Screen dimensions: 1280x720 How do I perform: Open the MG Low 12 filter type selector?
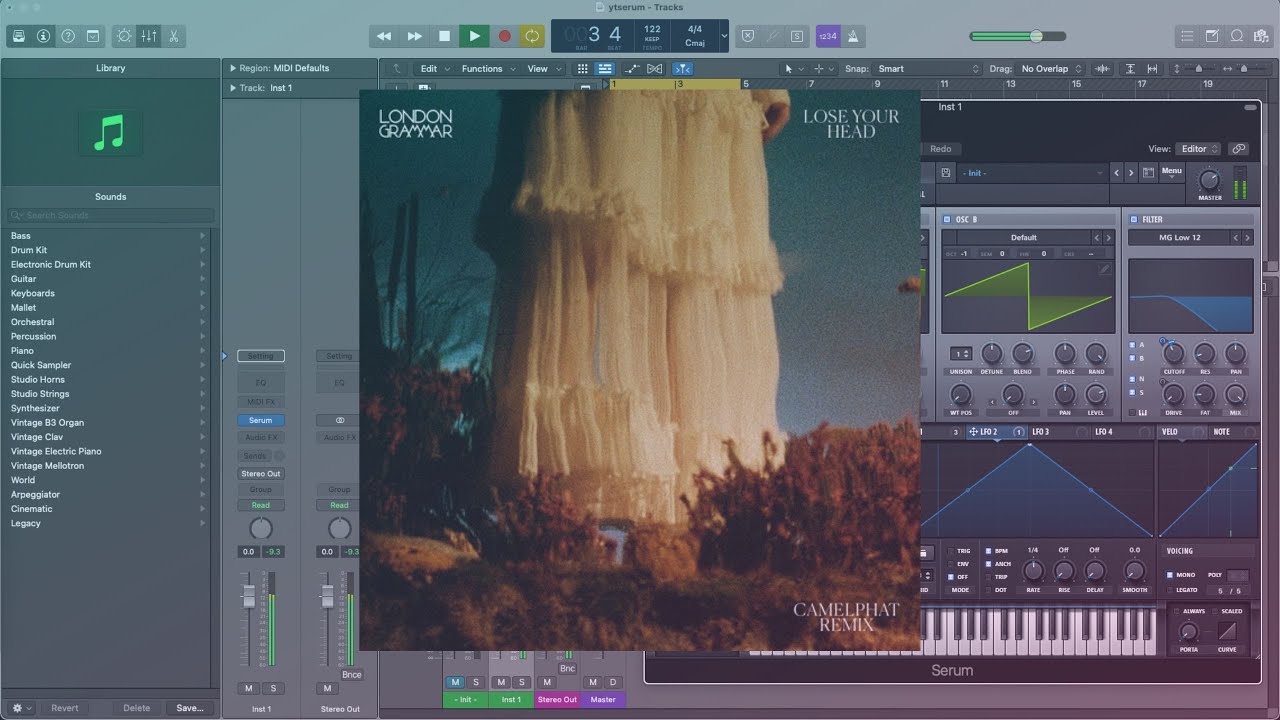pyautogui.click(x=1180, y=238)
